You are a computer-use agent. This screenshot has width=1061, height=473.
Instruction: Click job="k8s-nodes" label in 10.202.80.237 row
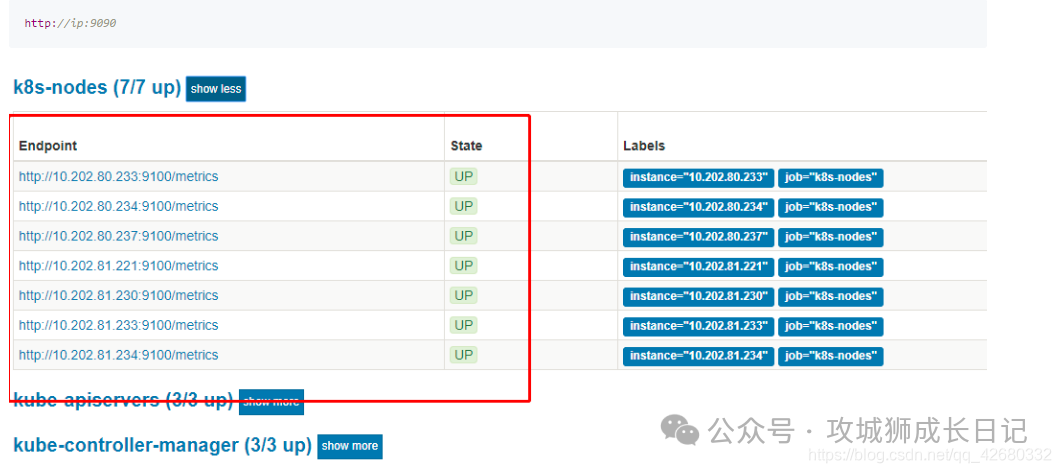[831, 238]
